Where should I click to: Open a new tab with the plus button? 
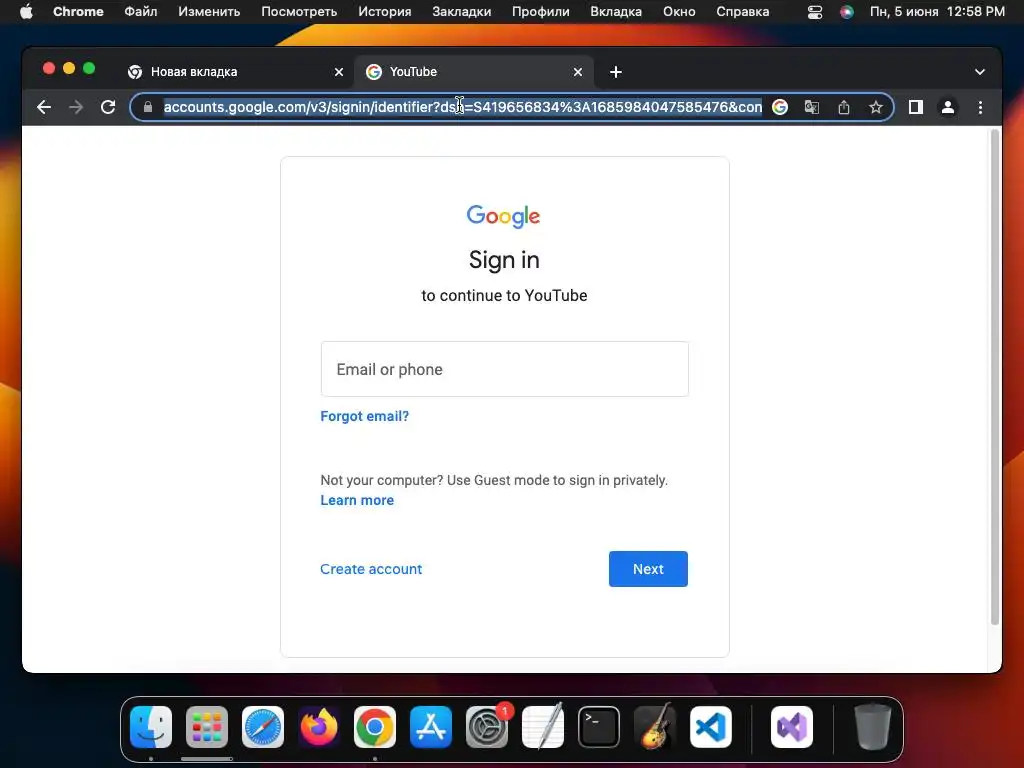[615, 72]
